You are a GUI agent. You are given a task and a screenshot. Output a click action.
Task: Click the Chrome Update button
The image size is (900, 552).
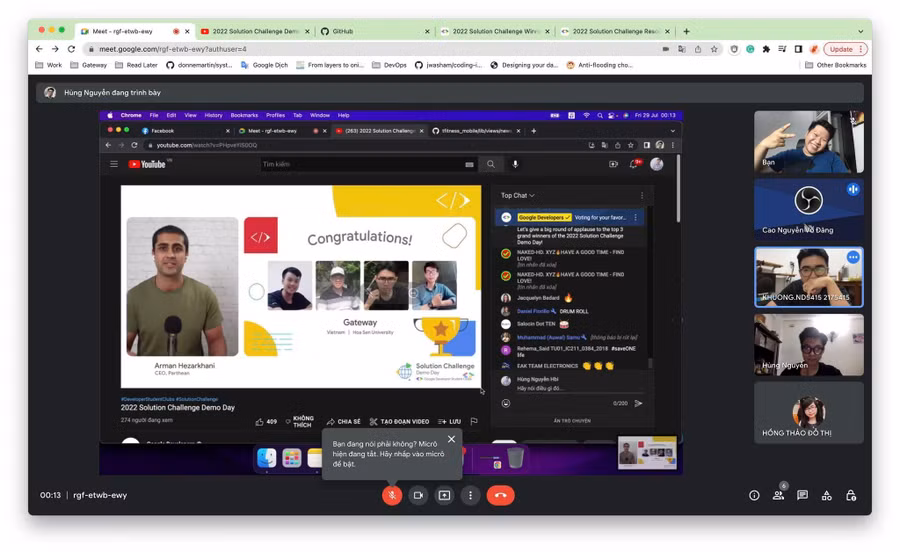(x=844, y=49)
